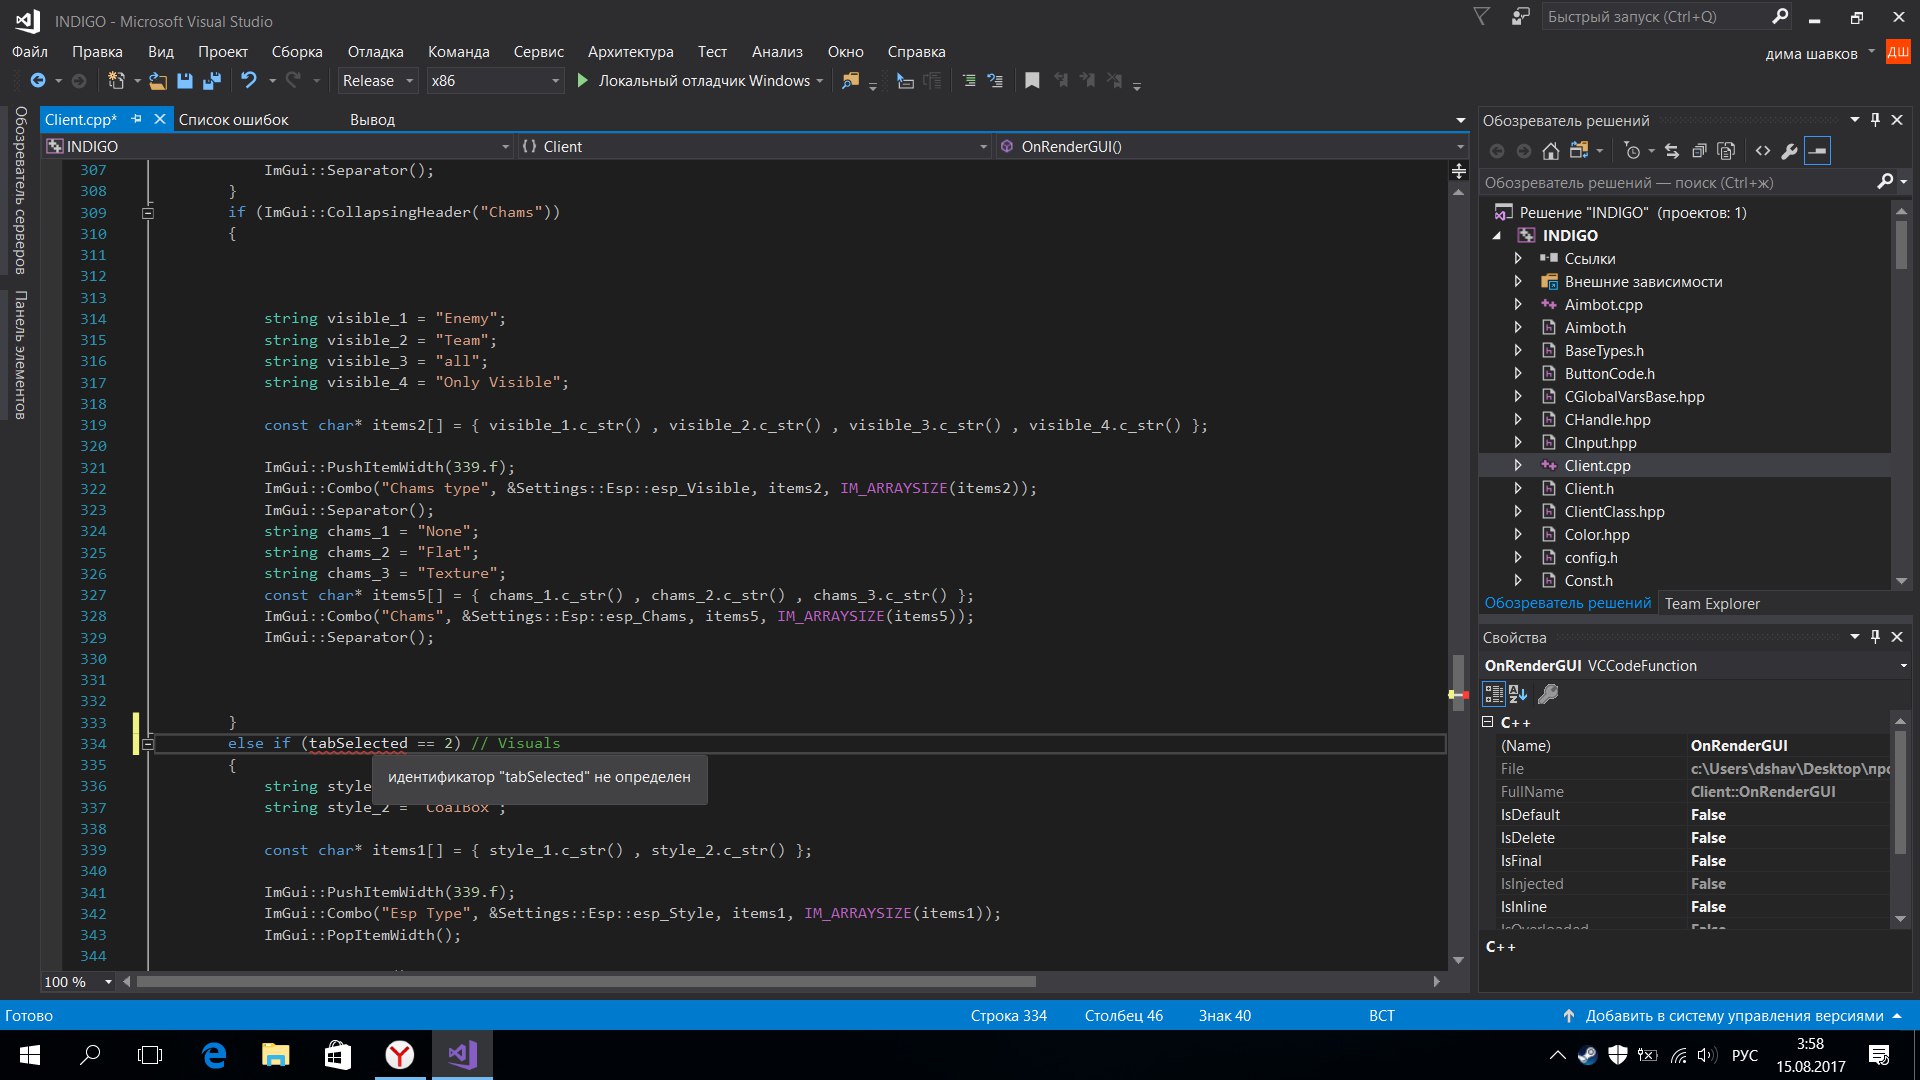Expand the Aimbot.cpp tree node
1920x1080 pixels.
coord(1518,305)
